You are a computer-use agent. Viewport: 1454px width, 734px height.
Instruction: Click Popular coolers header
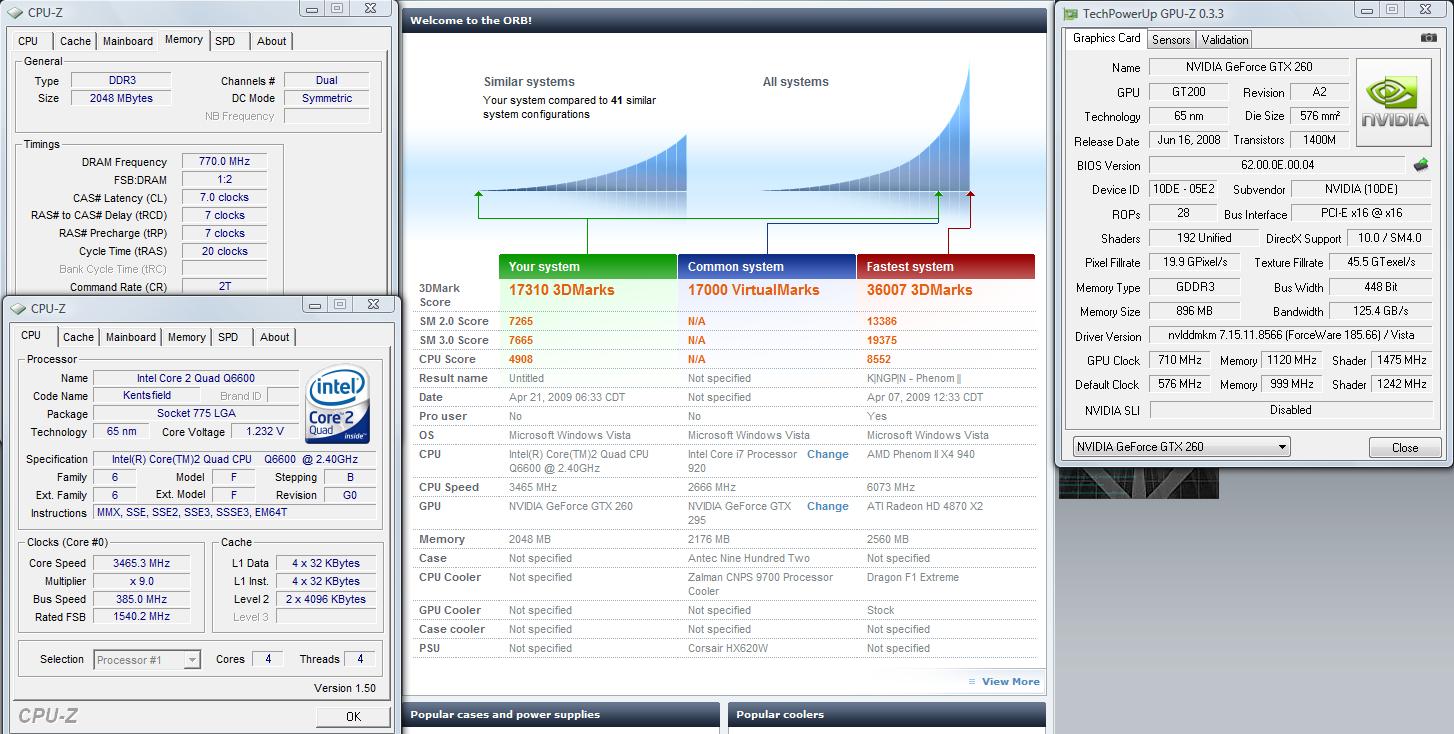[x=887, y=715]
